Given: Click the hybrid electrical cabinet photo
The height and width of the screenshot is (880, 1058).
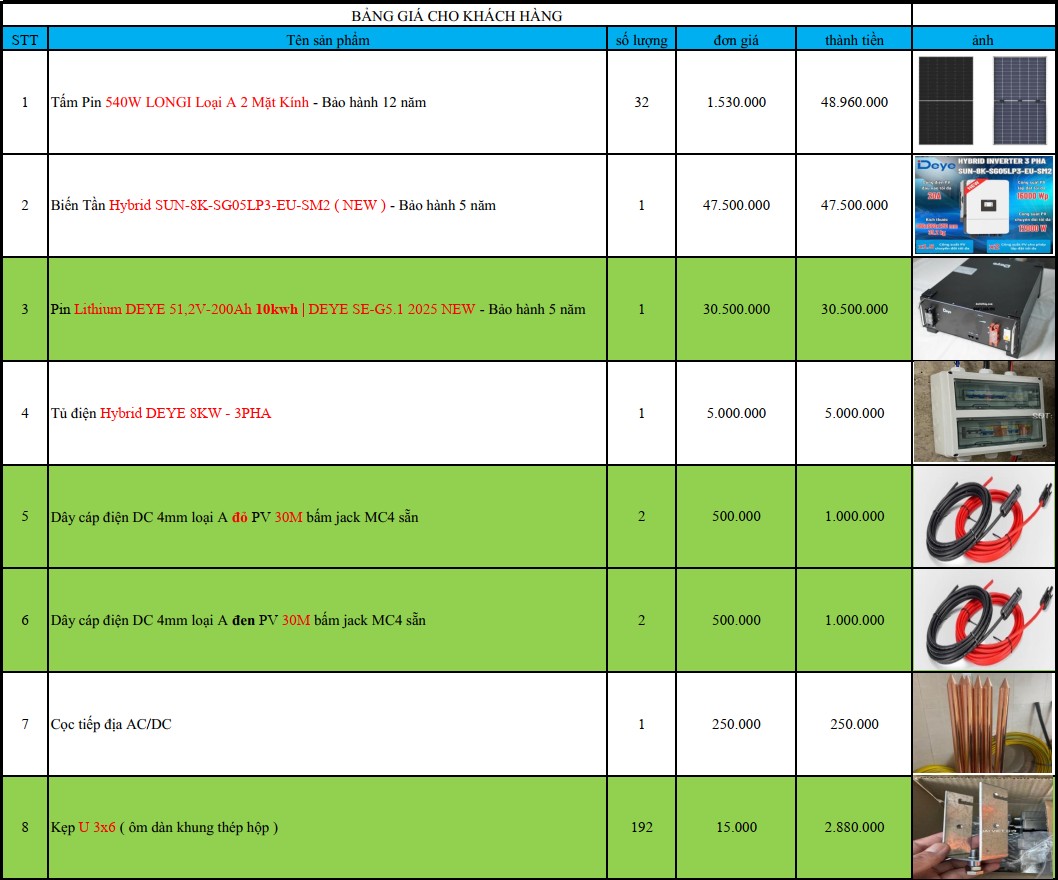Looking at the screenshot, I should click(984, 412).
